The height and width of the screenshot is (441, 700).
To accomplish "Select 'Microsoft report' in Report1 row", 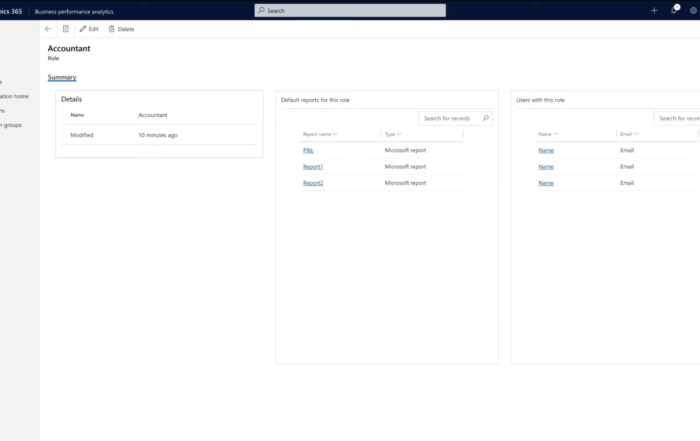I will pyautogui.click(x=405, y=166).
